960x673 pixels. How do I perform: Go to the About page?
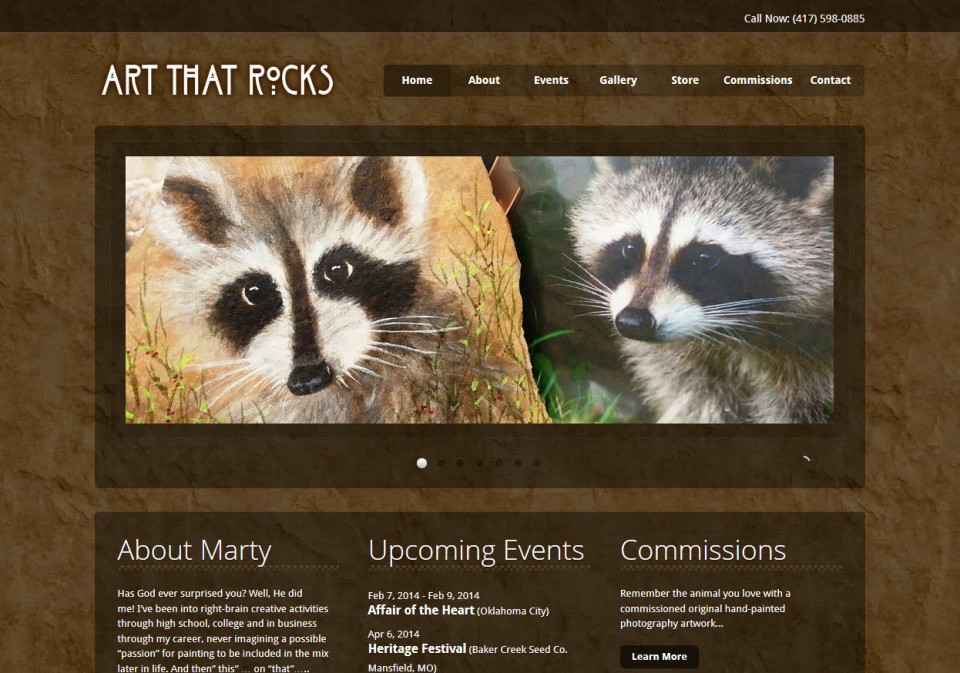tap(484, 80)
